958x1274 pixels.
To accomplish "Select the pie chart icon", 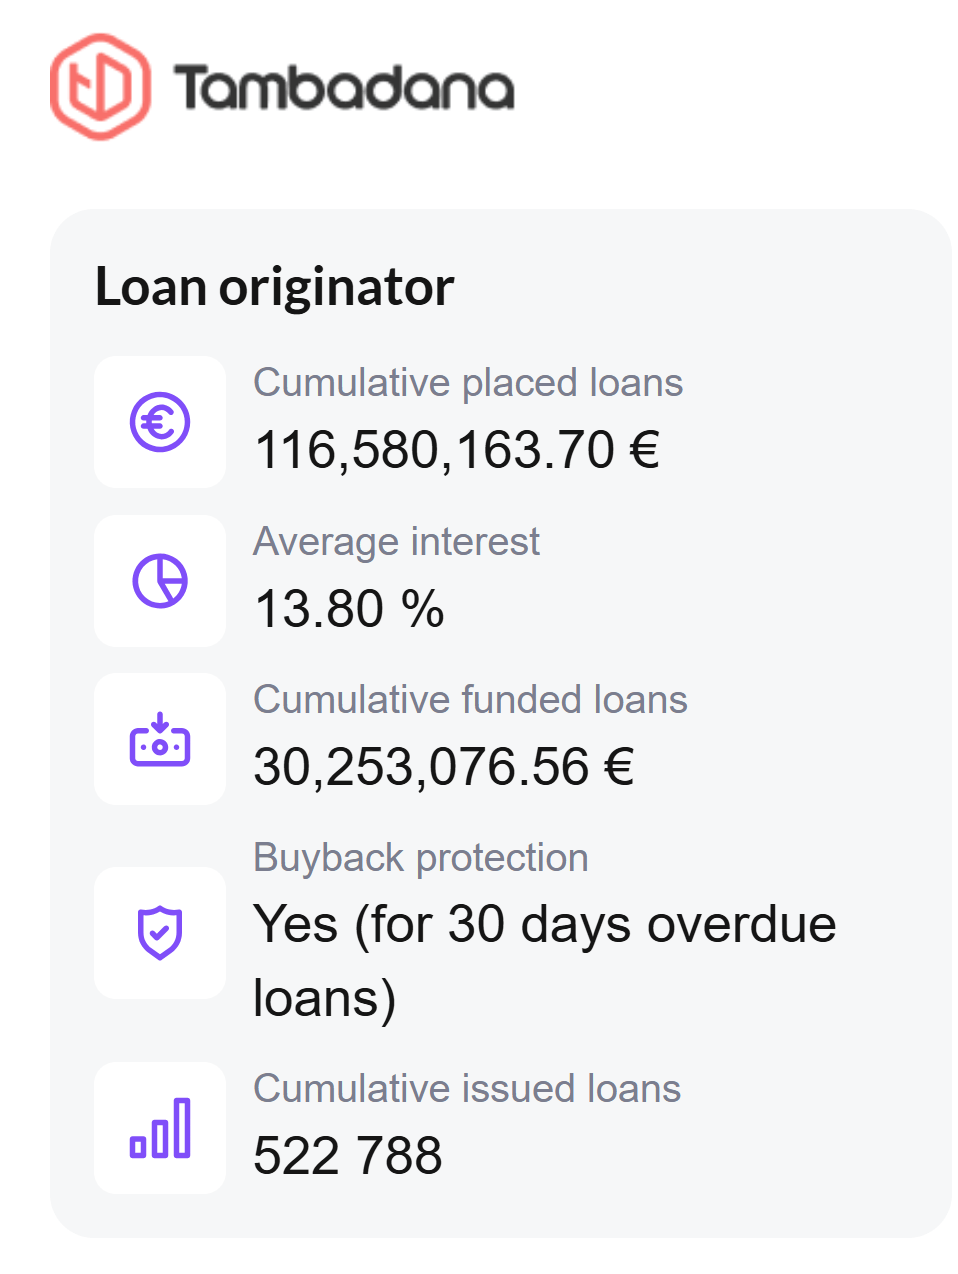I will tap(160, 581).
